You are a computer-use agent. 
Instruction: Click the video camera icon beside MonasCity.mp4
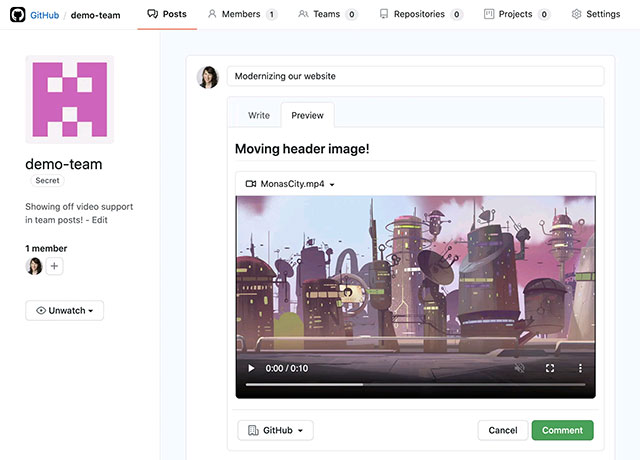click(x=251, y=184)
